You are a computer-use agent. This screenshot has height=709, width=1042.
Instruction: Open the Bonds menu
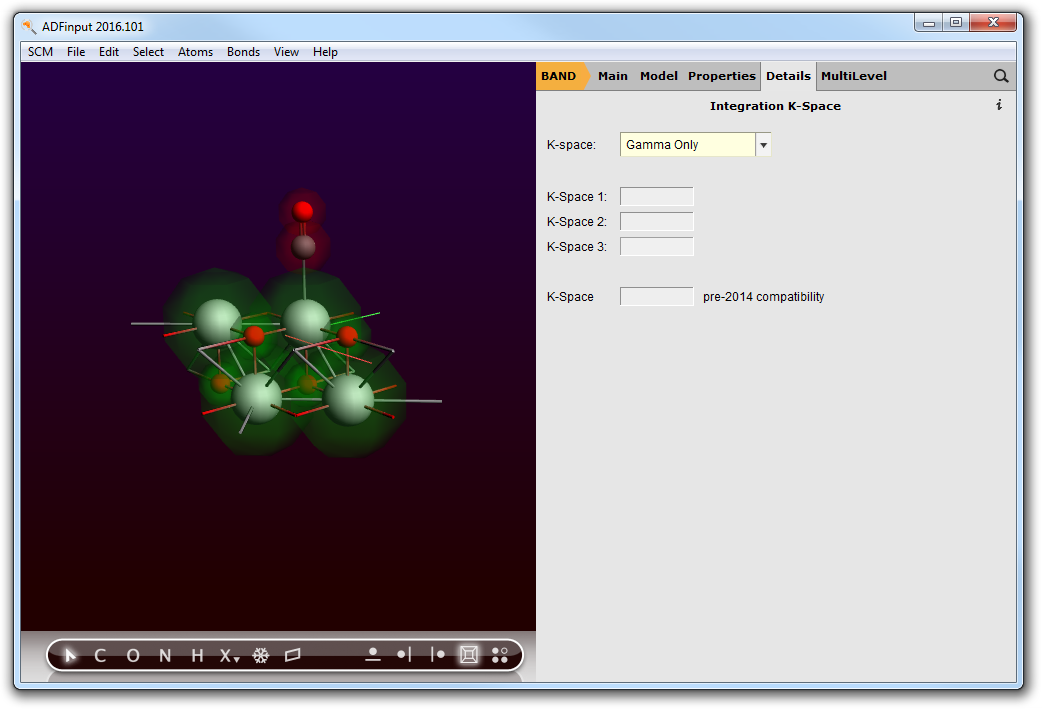[x=243, y=52]
